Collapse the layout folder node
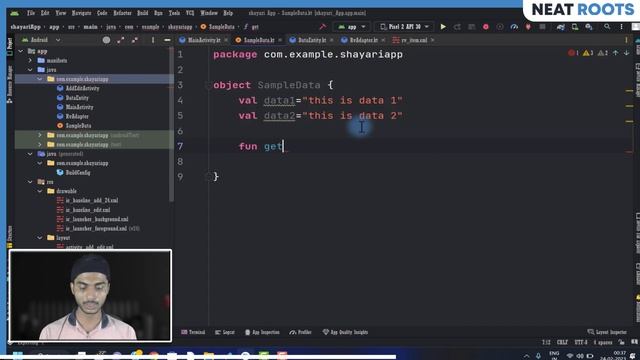This screenshot has height=360, width=640. tap(40, 238)
